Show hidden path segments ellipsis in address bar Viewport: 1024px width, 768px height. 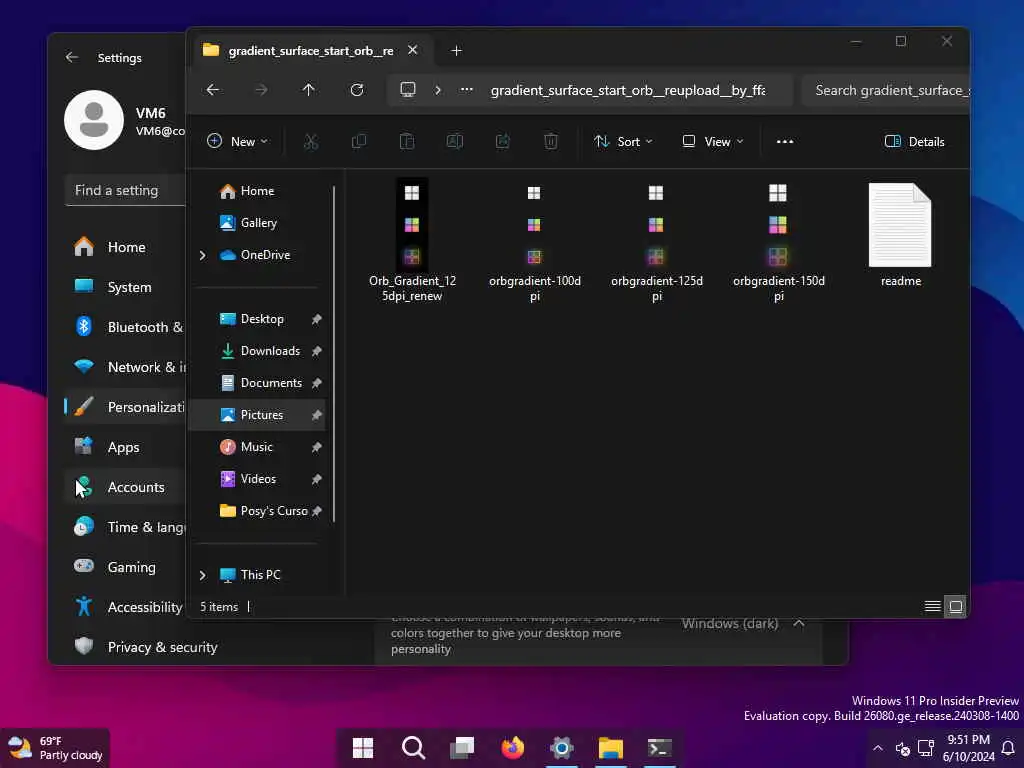point(466,90)
